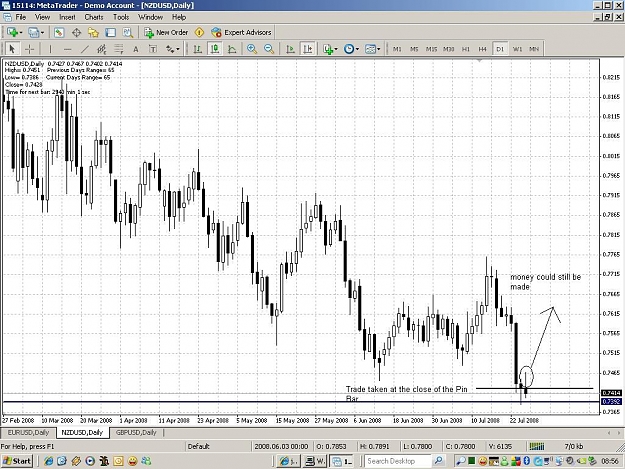Image resolution: width=625 pixels, height=469 pixels.
Task: Click the connection status 7/0 kb indicator
Action: 574,446
